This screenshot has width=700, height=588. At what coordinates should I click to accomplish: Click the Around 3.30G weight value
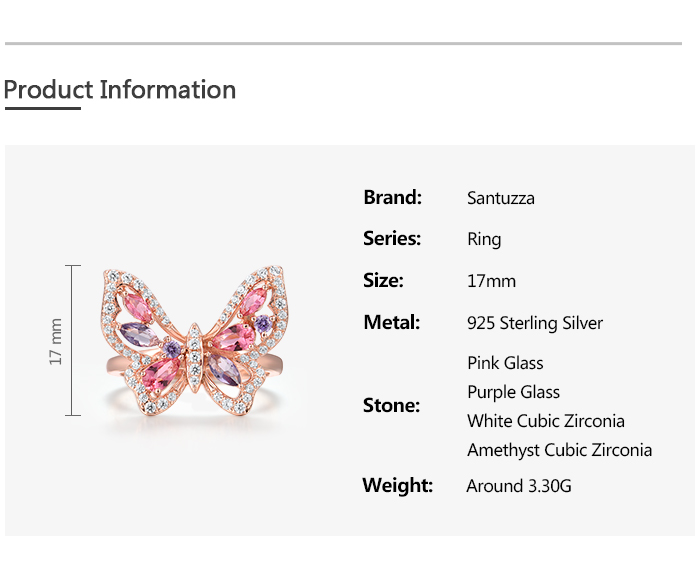click(518, 487)
